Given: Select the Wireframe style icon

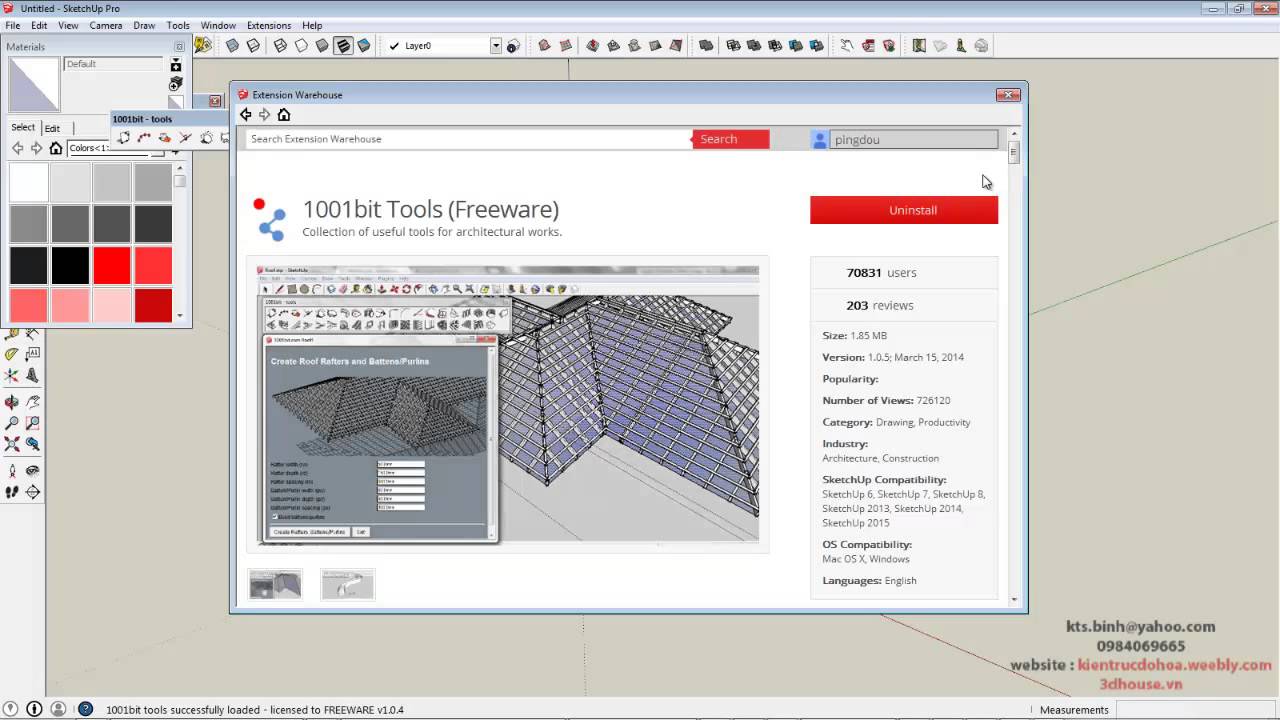Looking at the screenshot, I should [x=280, y=46].
